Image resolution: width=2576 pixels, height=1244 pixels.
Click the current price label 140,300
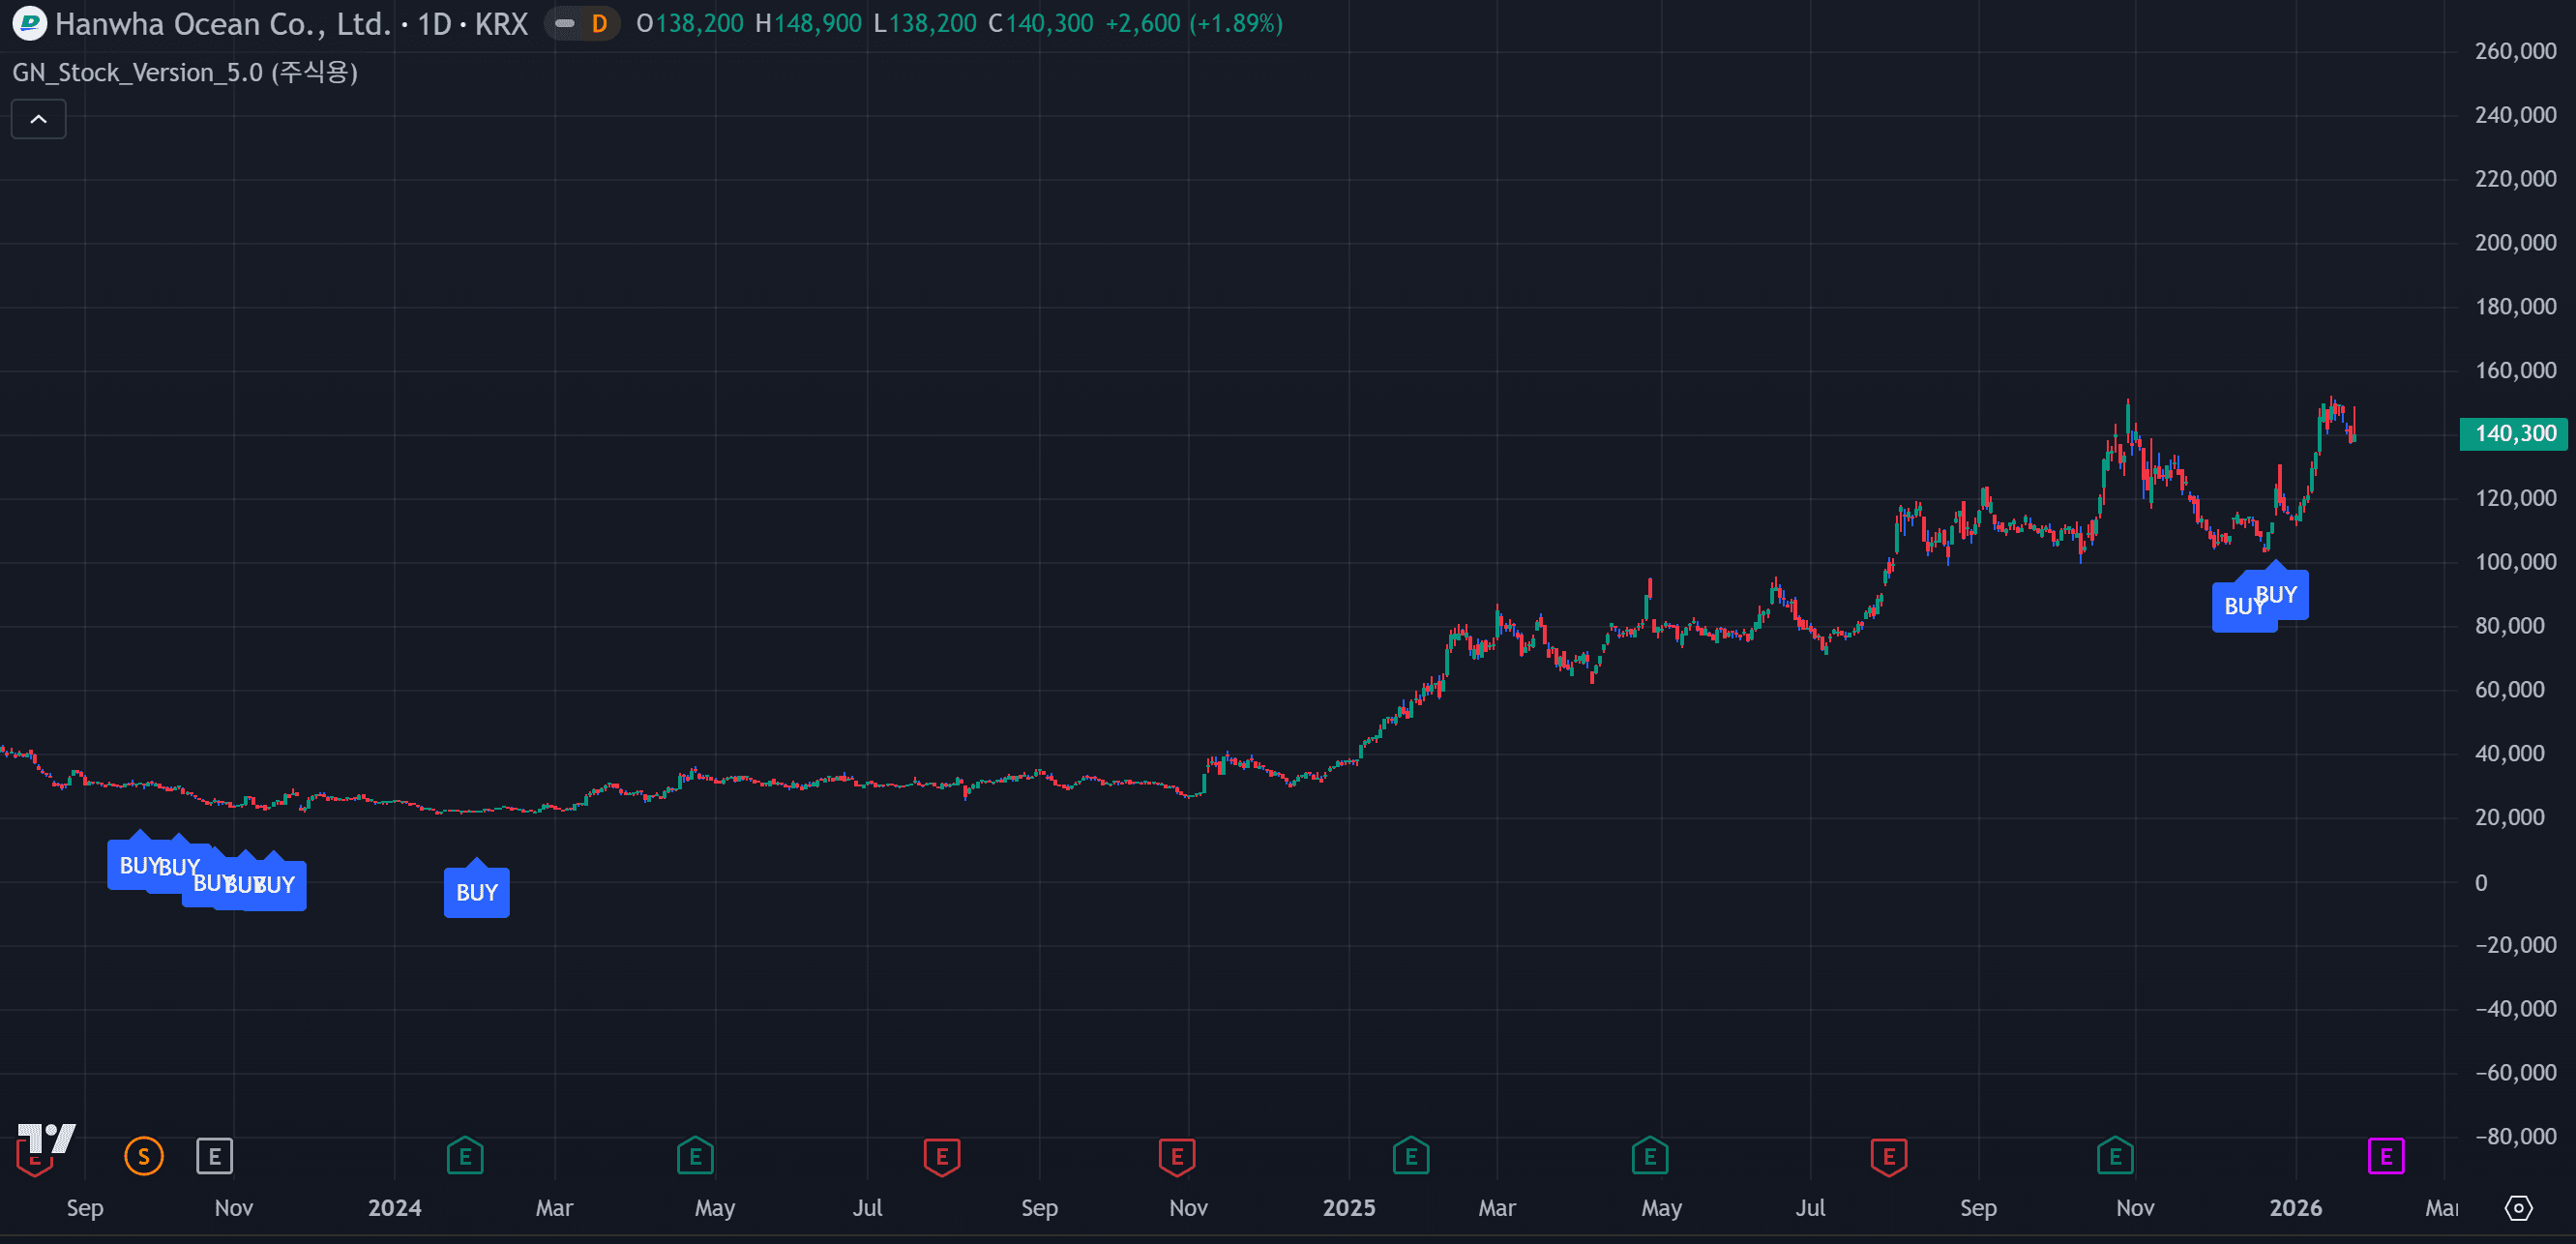(2514, 434)
